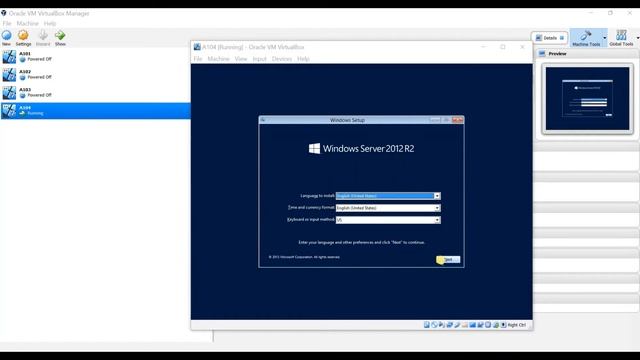Click video capture icon in VM status bar
Screen dimensions: 640x360
click(x=480, y=325)
